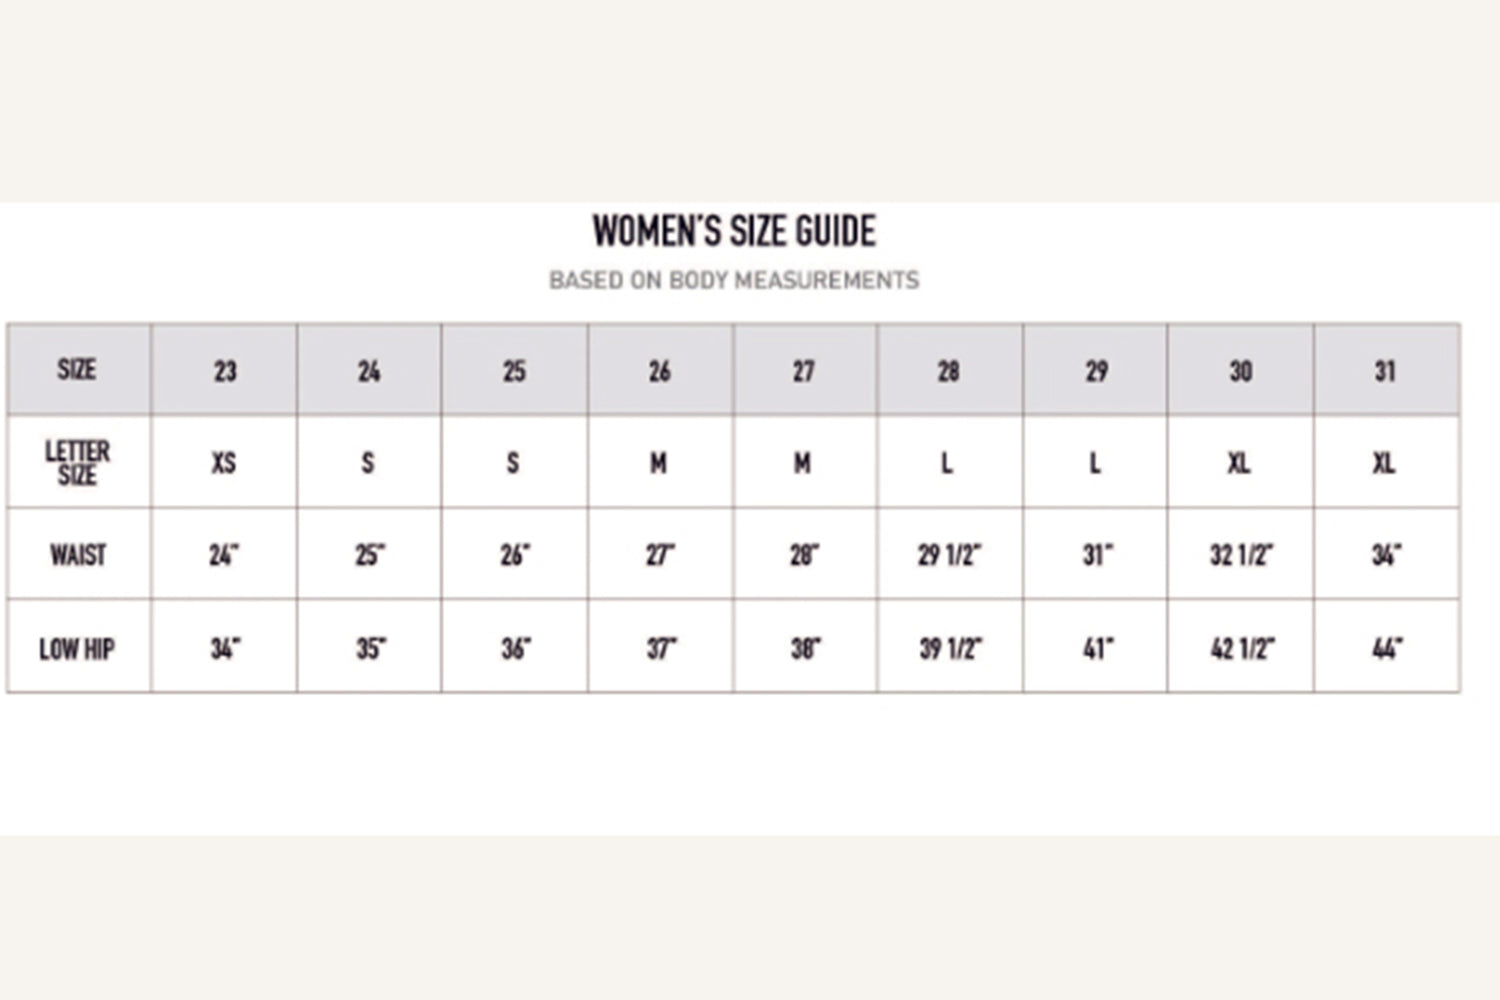
Task: Select the 39 1/2" low hip cell
Action: click(950, 649)
